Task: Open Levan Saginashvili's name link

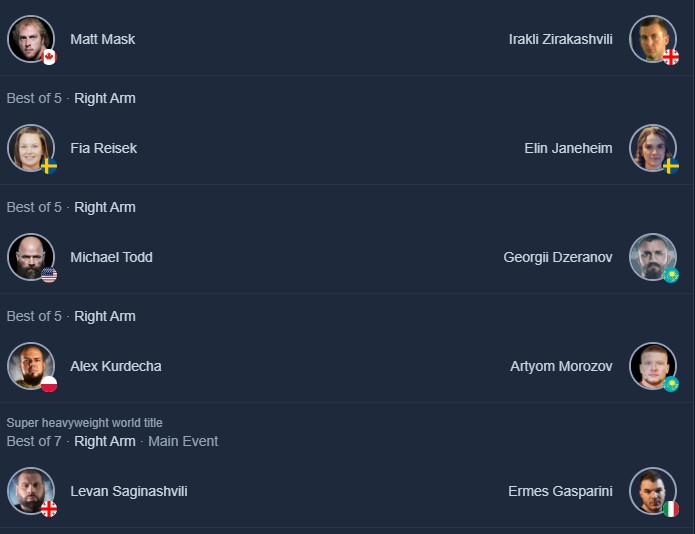Action: click(128, 491)
